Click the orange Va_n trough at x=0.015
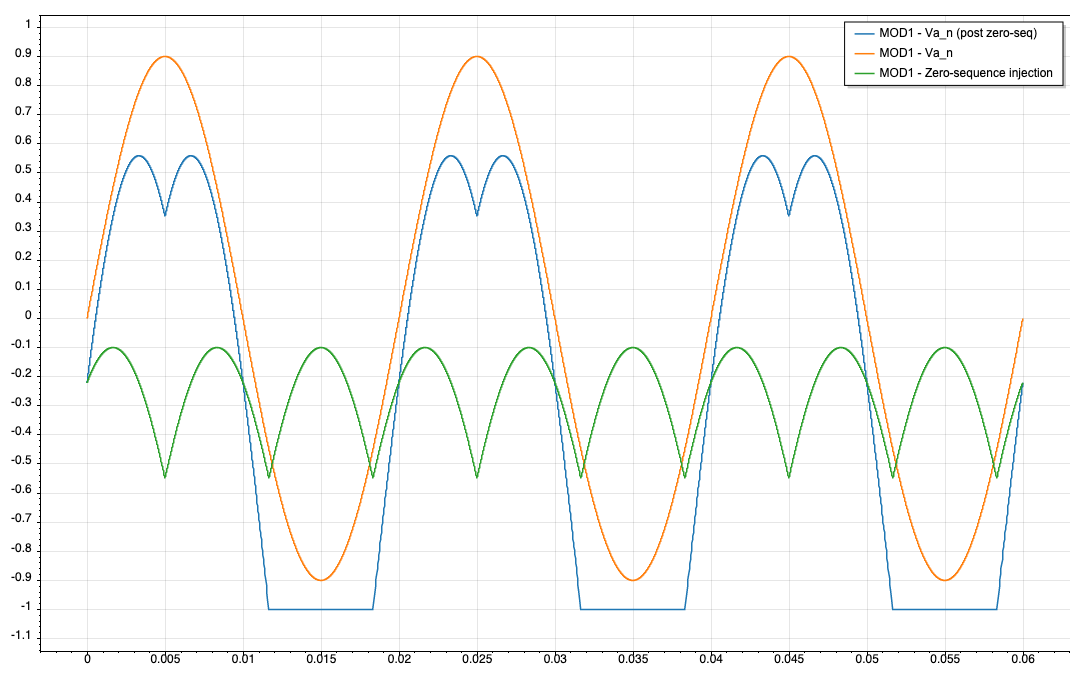 (321, 580)
